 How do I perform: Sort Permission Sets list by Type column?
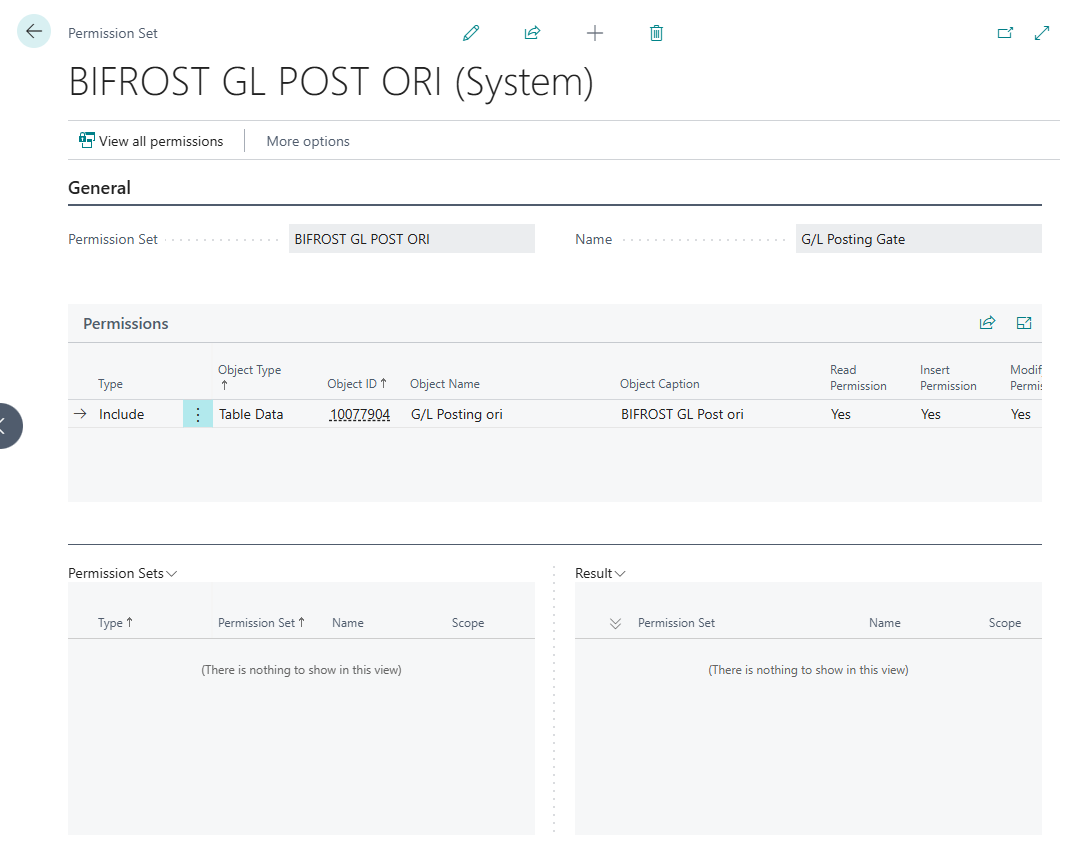(115, 623)
